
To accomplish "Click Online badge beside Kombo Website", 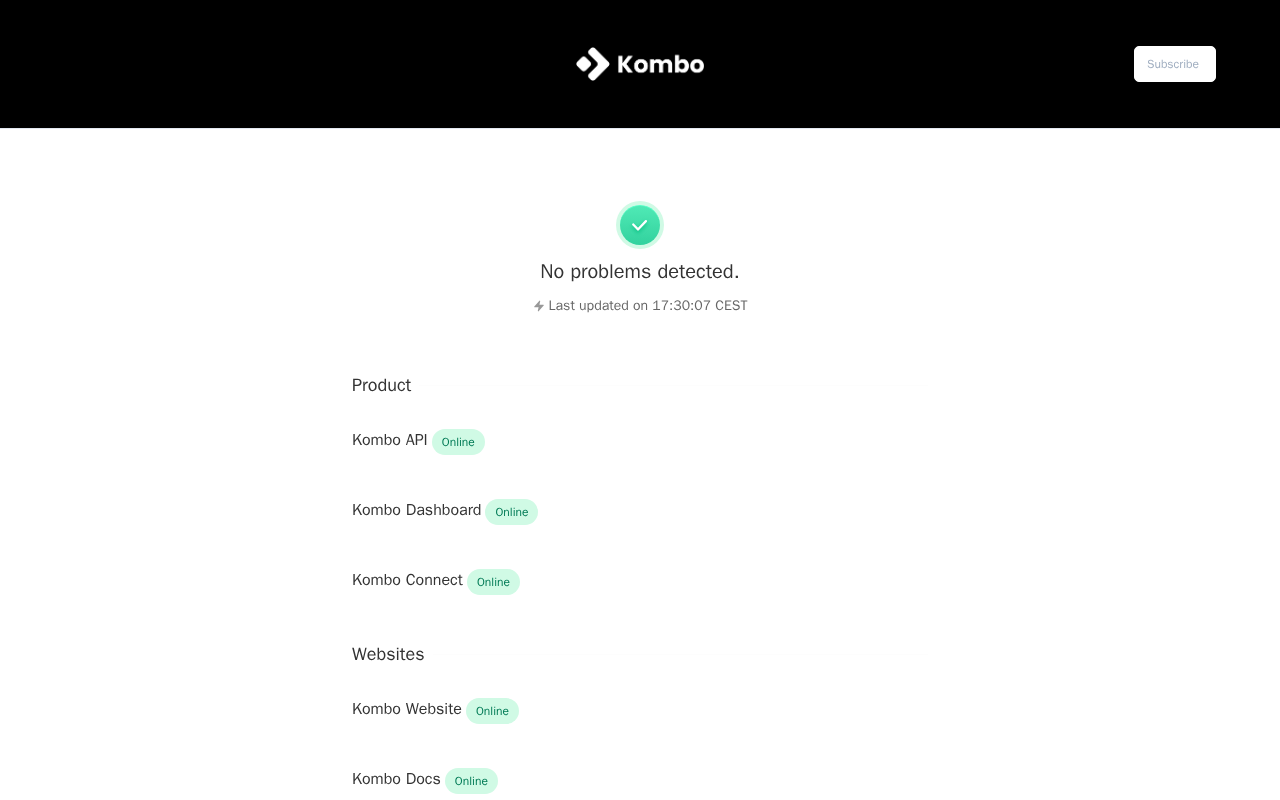I will [492, 711].
